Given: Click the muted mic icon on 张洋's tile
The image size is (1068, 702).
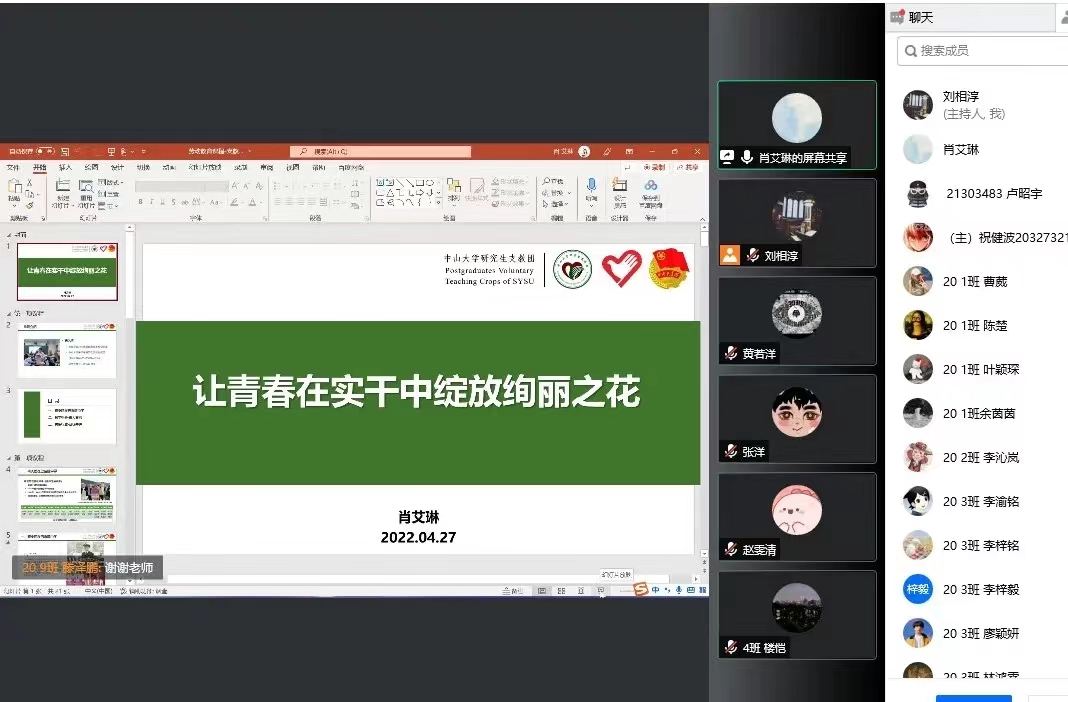Looking at the screenshot, I should click(731, 452).
